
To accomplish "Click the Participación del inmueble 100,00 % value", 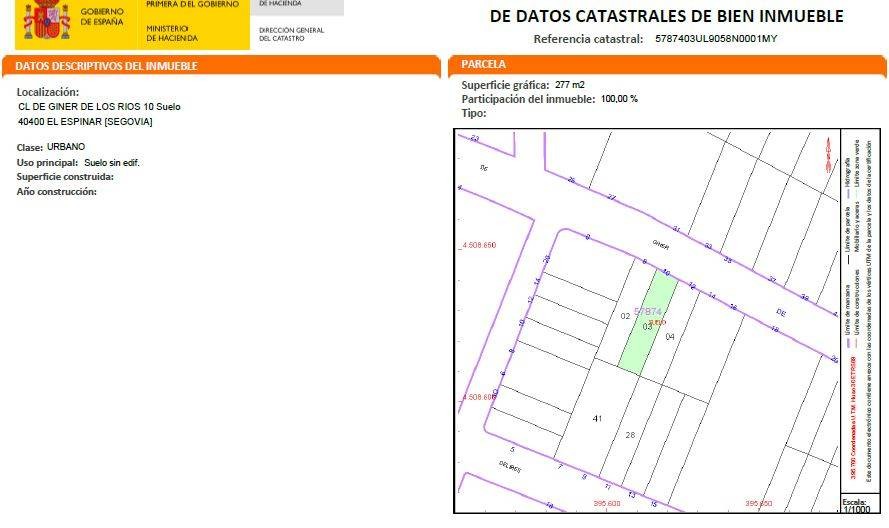I will pyautogui.click(x=618, y=99).
